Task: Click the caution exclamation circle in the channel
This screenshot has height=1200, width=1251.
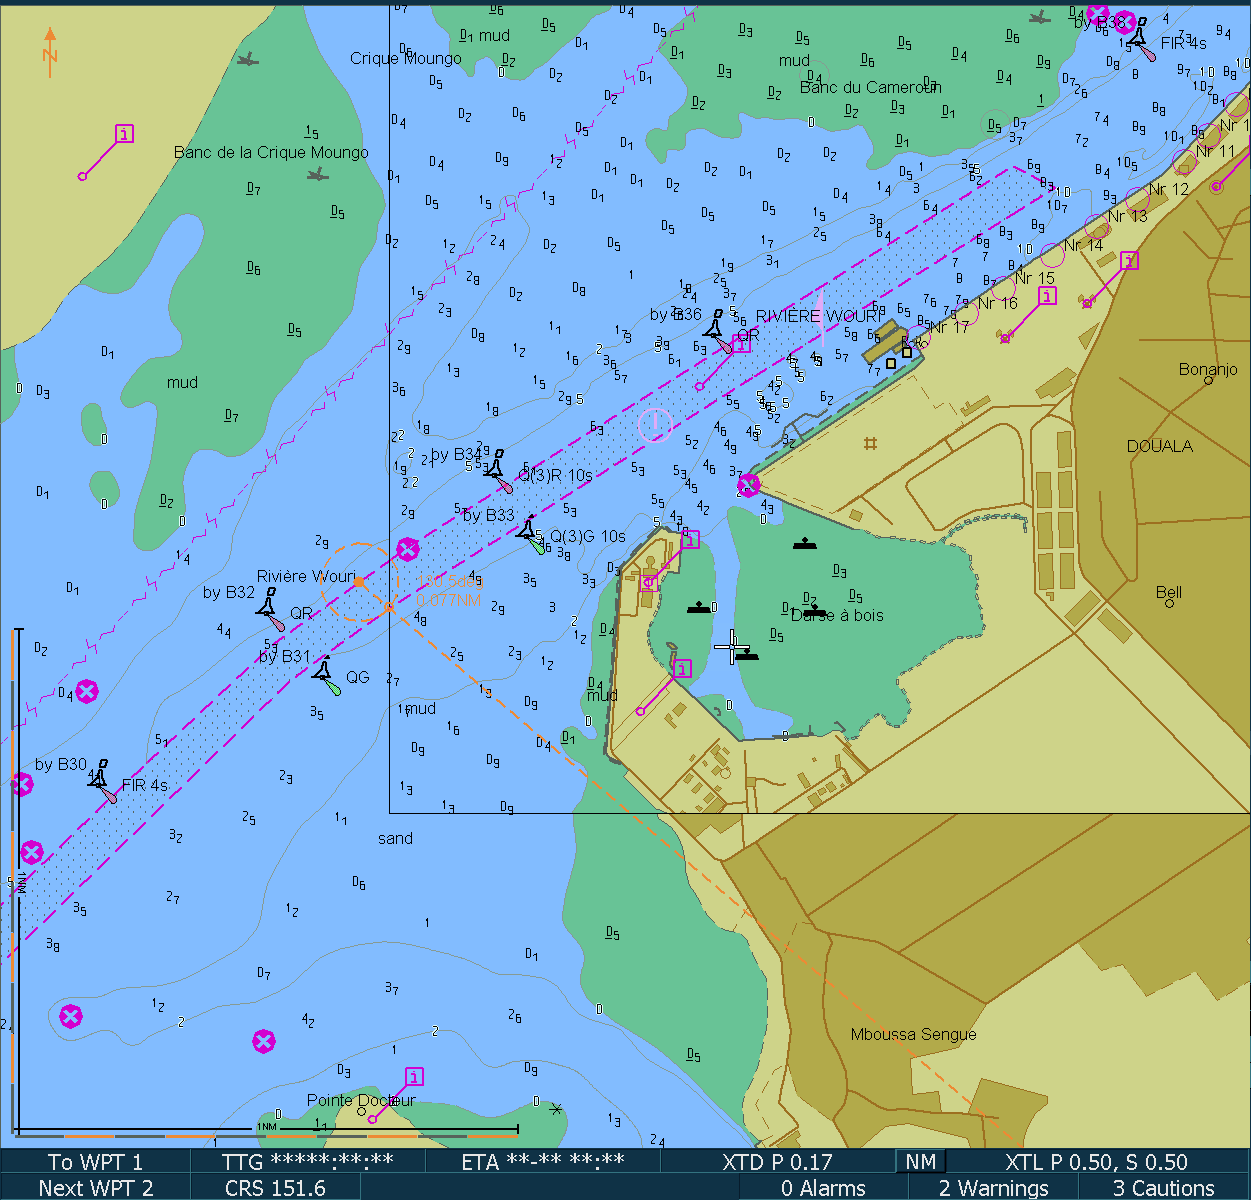Action: (655, 424)
